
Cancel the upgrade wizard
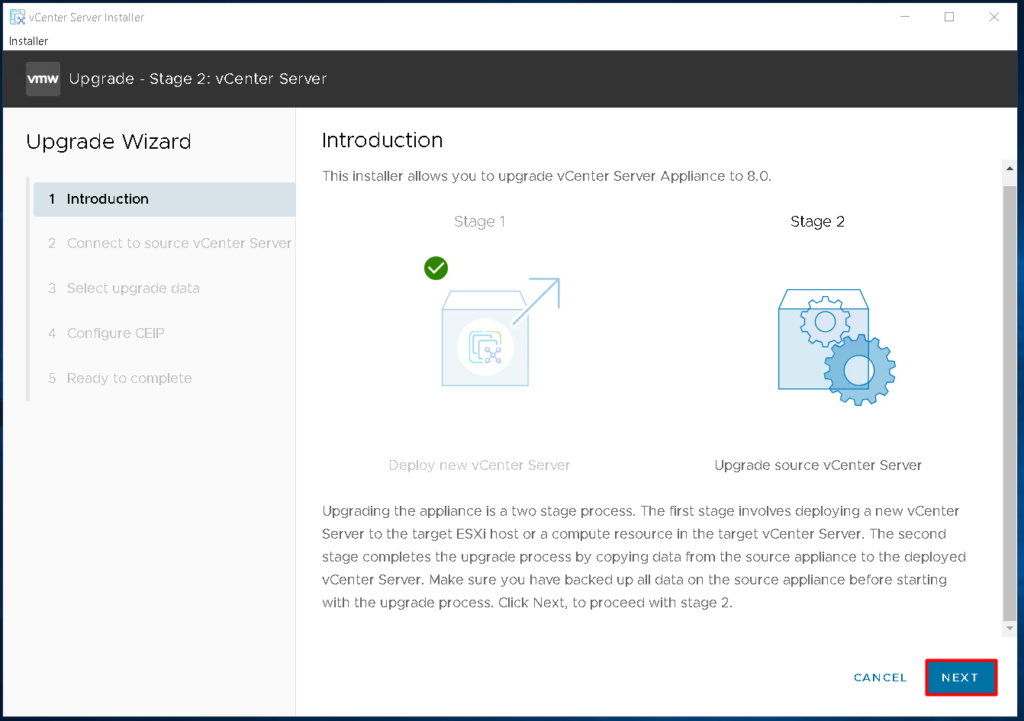coord(879,677)
